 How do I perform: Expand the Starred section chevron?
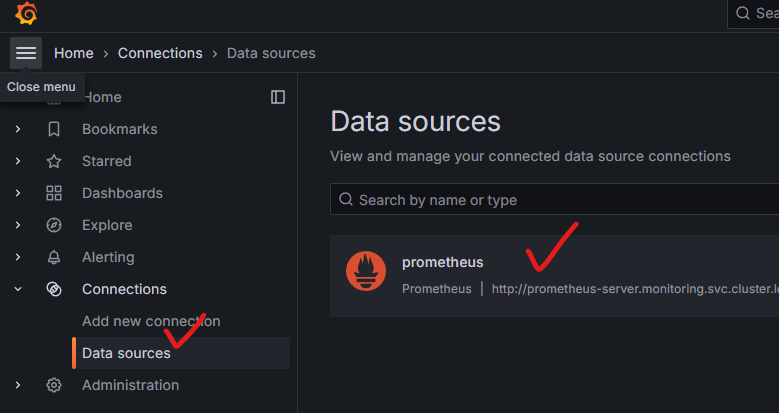tap(18, 161)
